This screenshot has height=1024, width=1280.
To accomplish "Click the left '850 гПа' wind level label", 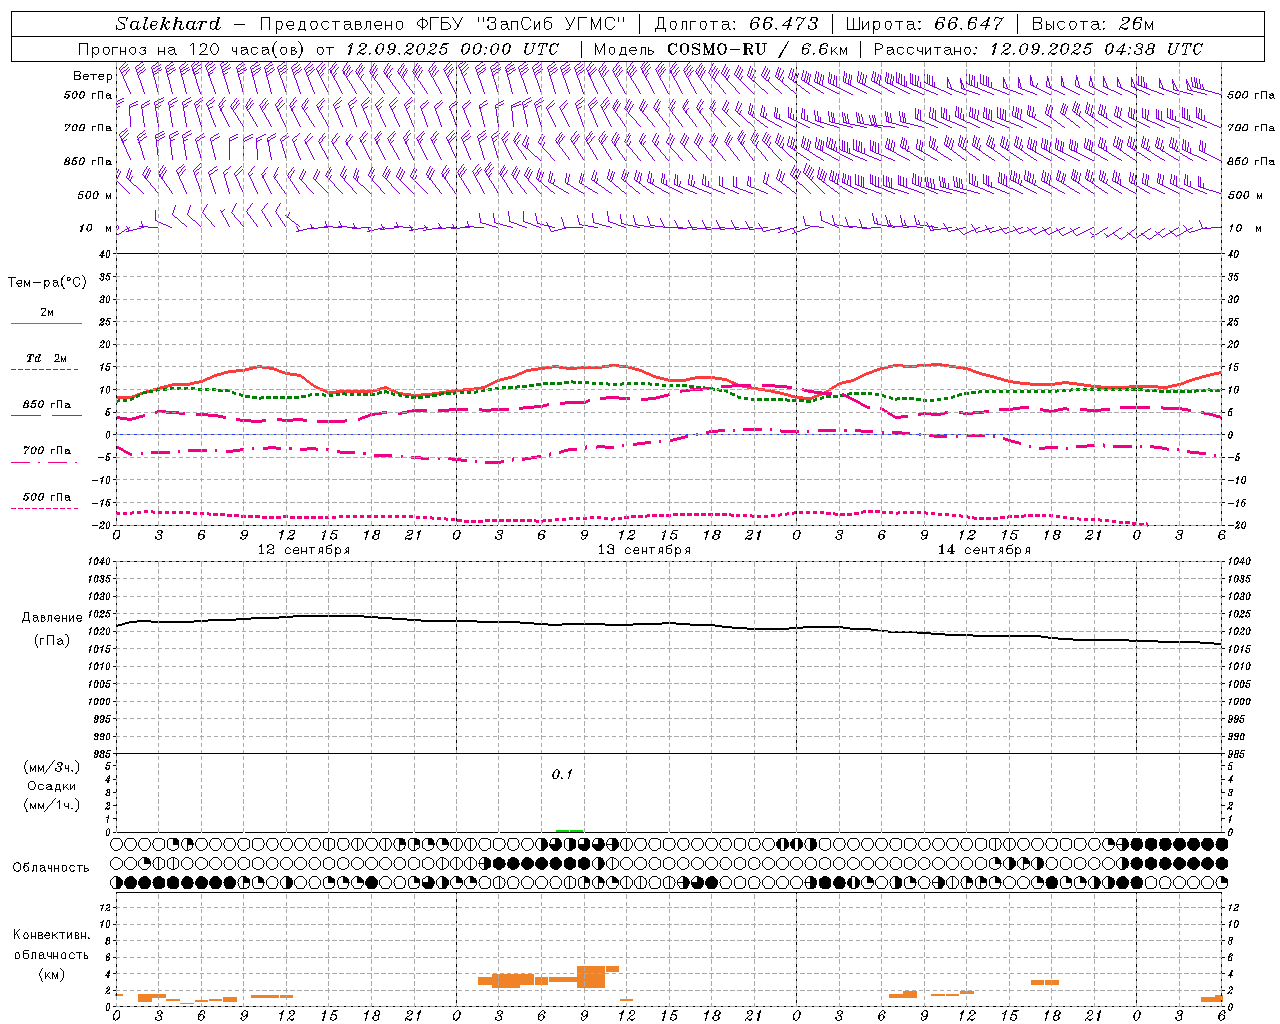I will 88,161.
